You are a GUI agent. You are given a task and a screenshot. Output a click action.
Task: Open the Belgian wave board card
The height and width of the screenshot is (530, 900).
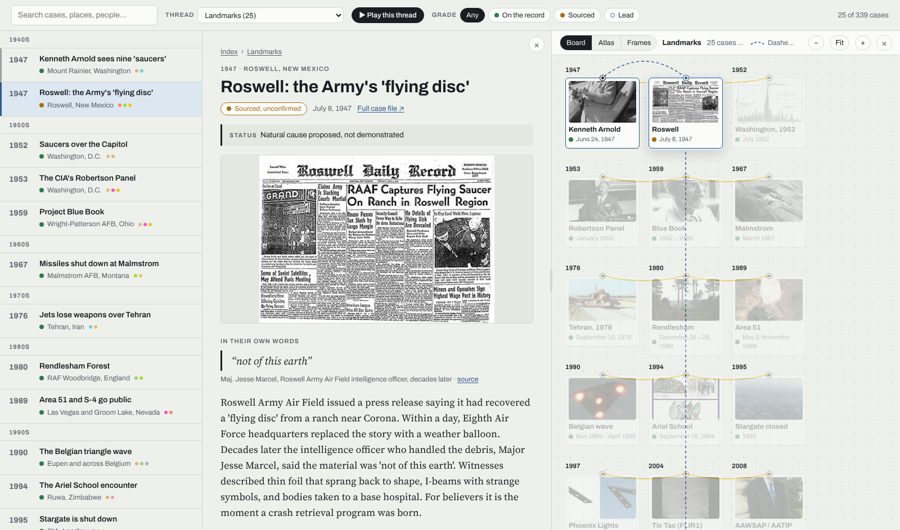602,410
